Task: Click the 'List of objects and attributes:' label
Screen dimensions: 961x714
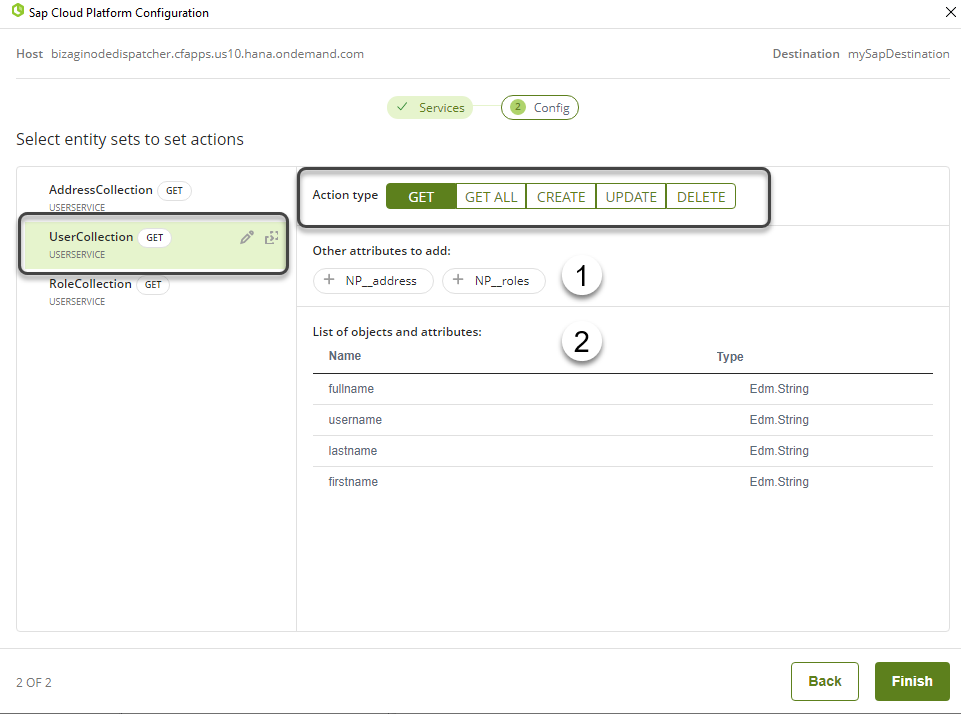Action: tap(397, 332)
